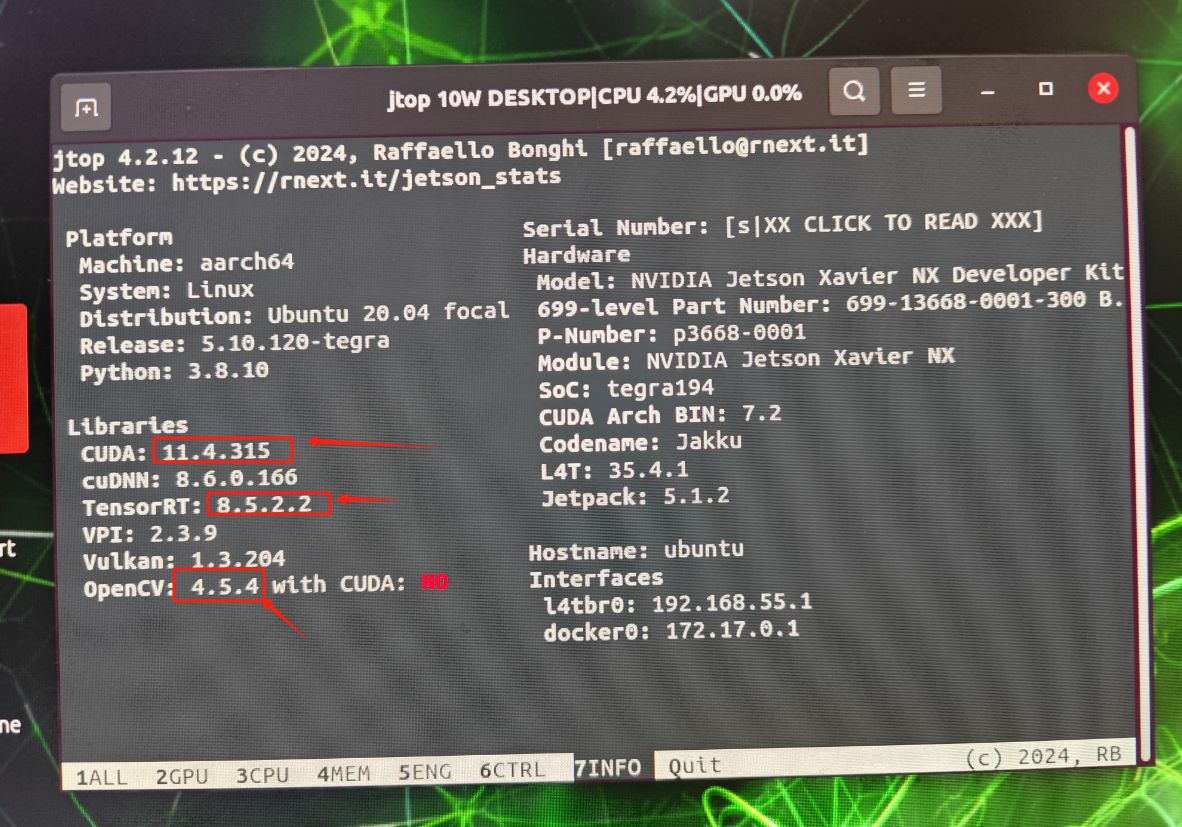Click the 699-level Part Number line
The width and height of the screenshot is (1182, 827).
[x=830, y=304]
